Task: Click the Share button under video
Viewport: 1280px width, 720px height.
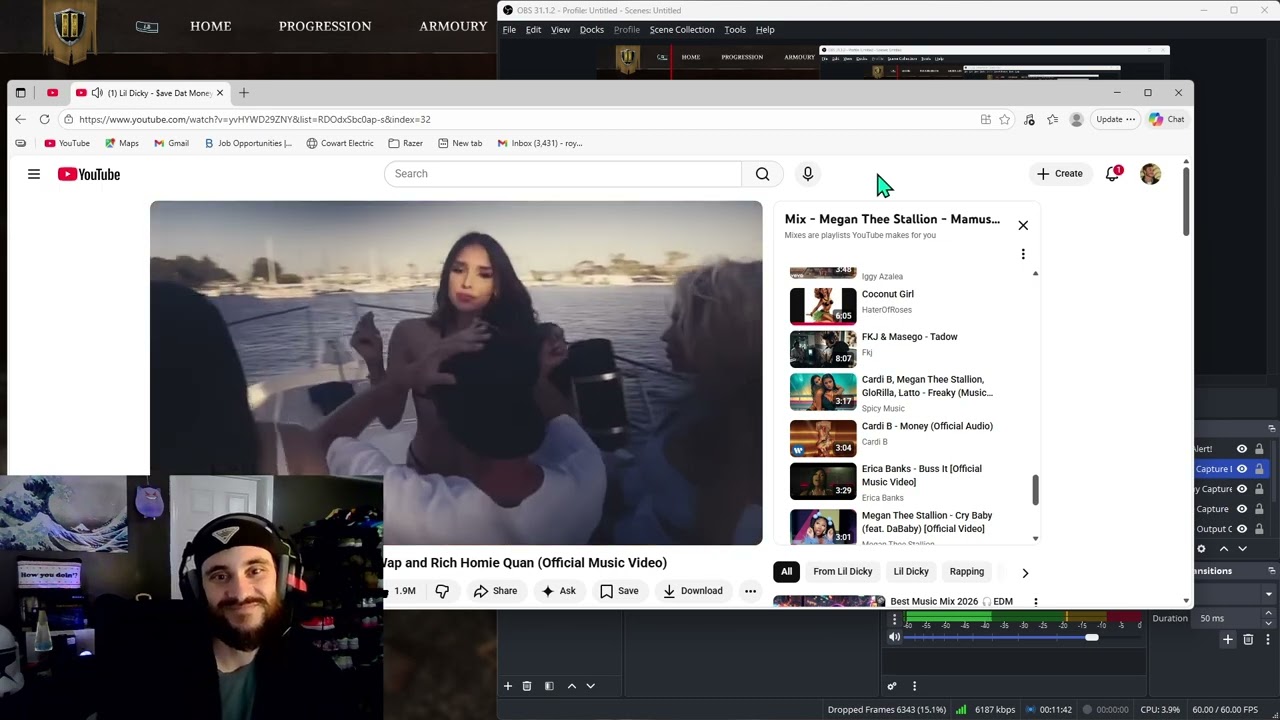Action: pos(495,591)
